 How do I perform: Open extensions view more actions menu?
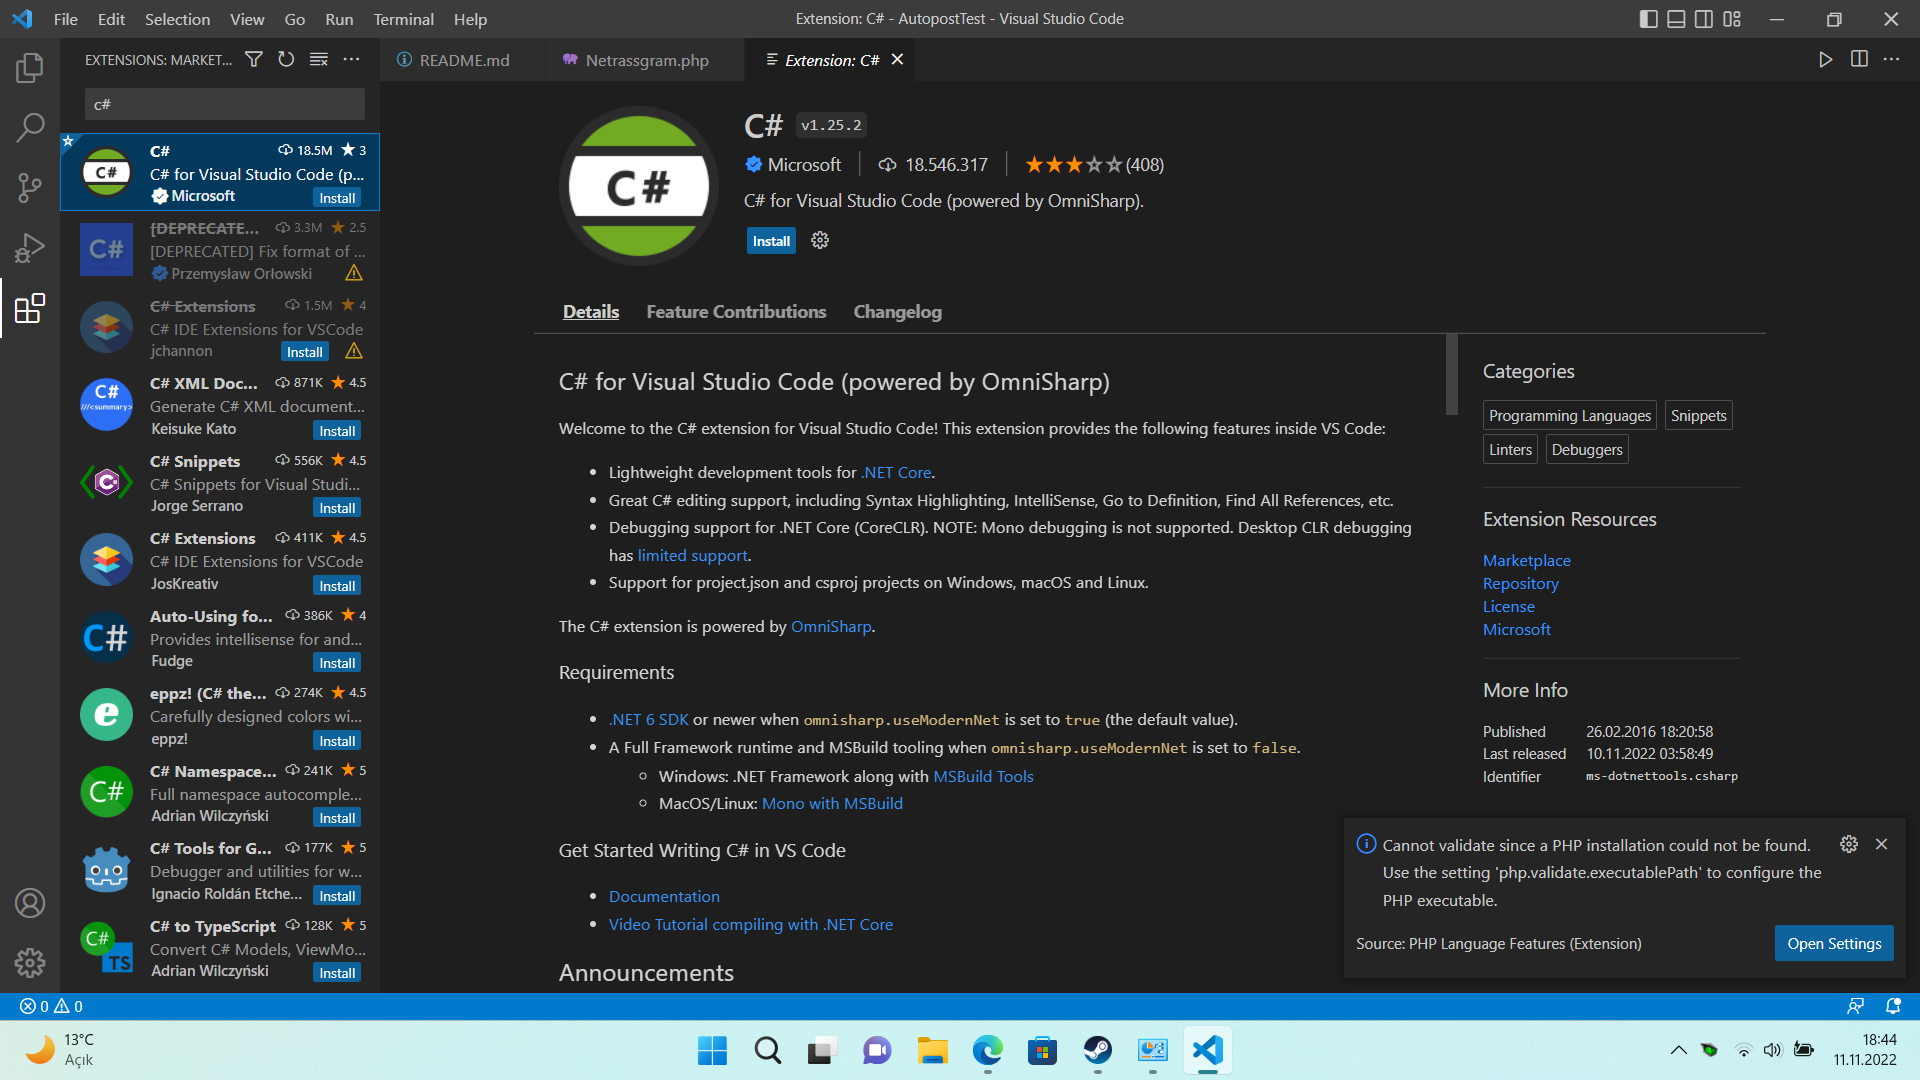351,60
